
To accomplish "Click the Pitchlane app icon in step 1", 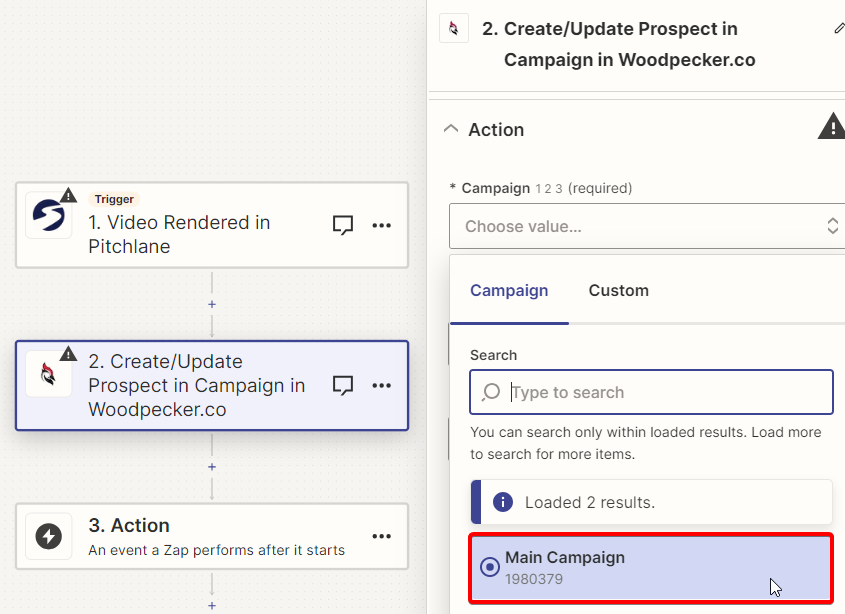I will 49,215.
